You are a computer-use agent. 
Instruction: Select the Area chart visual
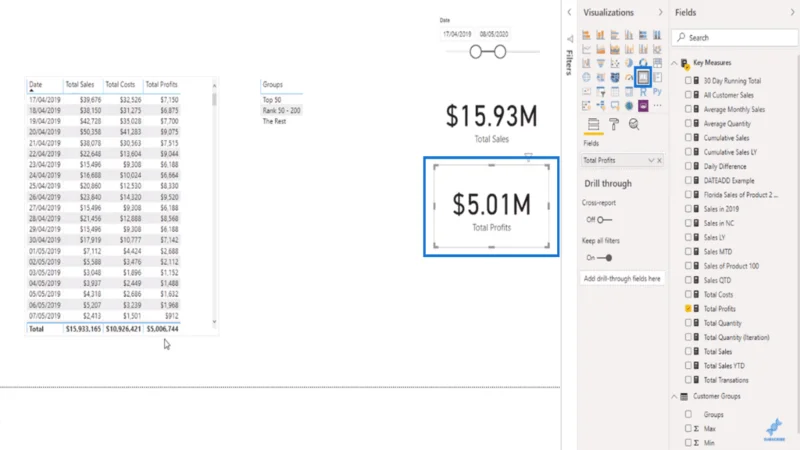point(601,49)
